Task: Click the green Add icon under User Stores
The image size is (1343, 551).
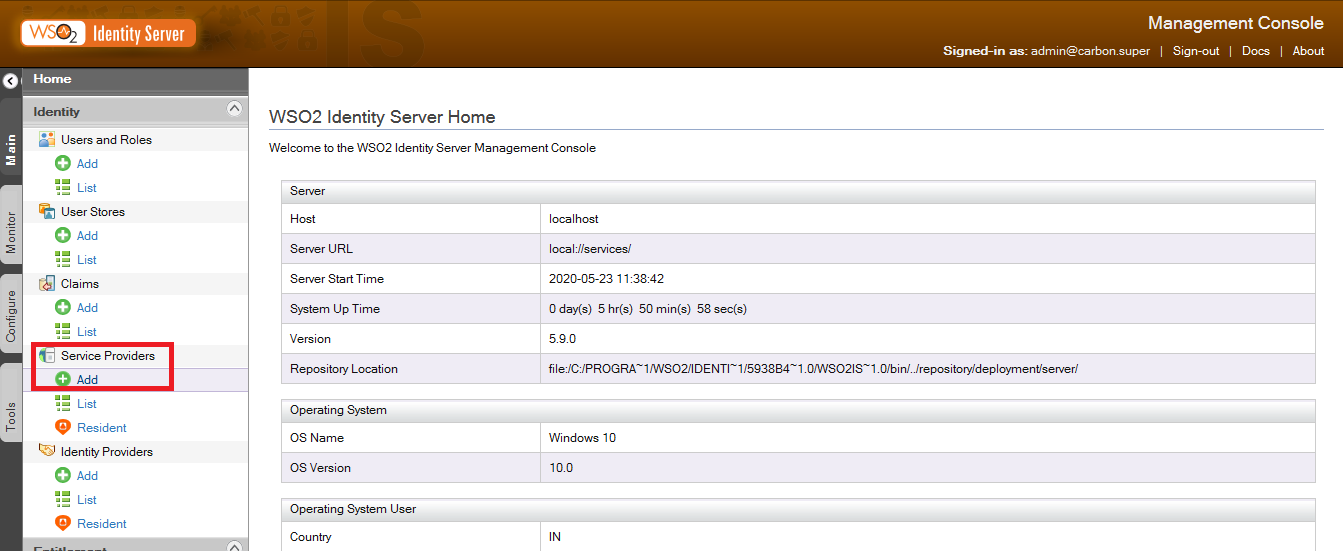Action: point(63,235)
